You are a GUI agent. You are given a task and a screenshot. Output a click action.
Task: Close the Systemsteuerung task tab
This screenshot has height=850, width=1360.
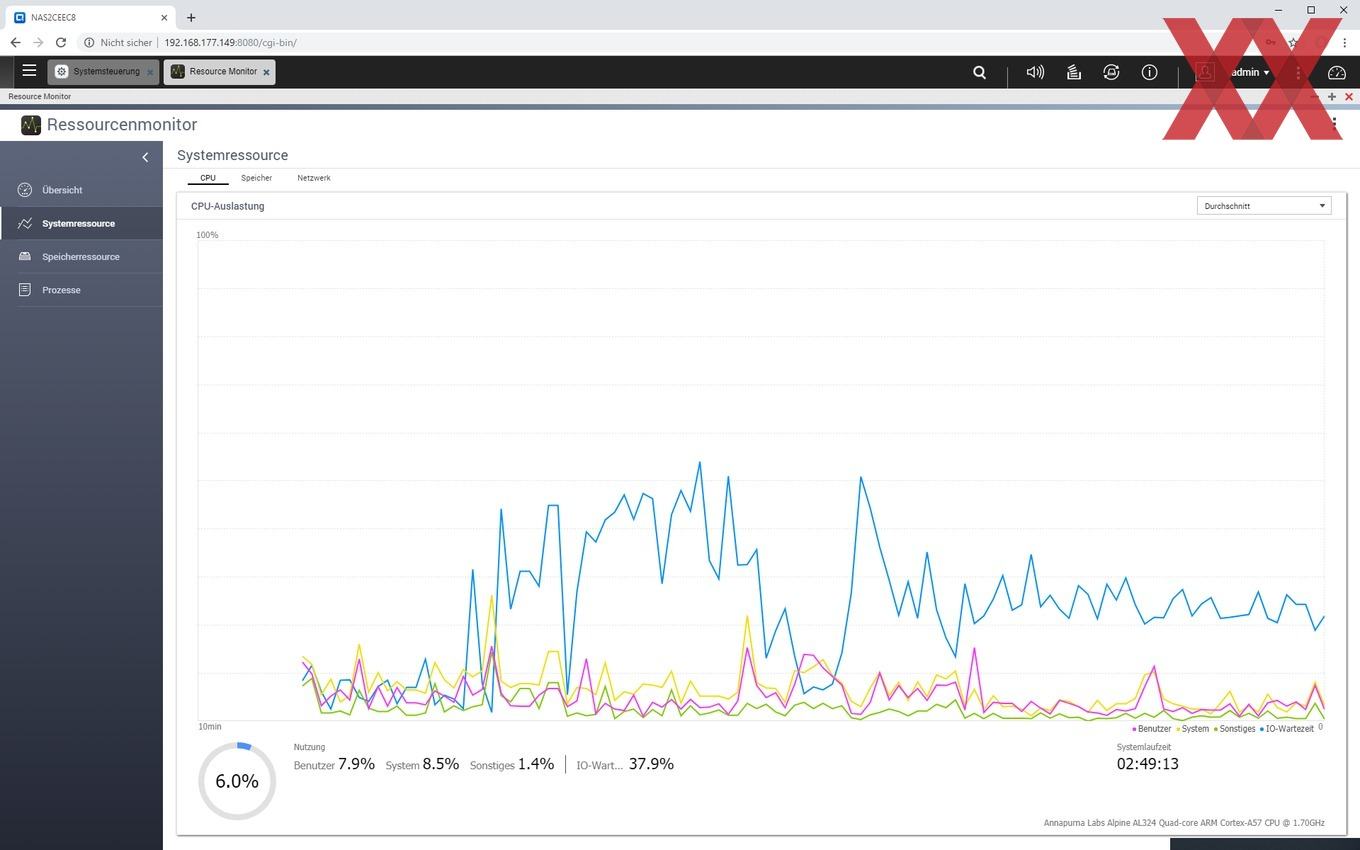tap(150, 72)
